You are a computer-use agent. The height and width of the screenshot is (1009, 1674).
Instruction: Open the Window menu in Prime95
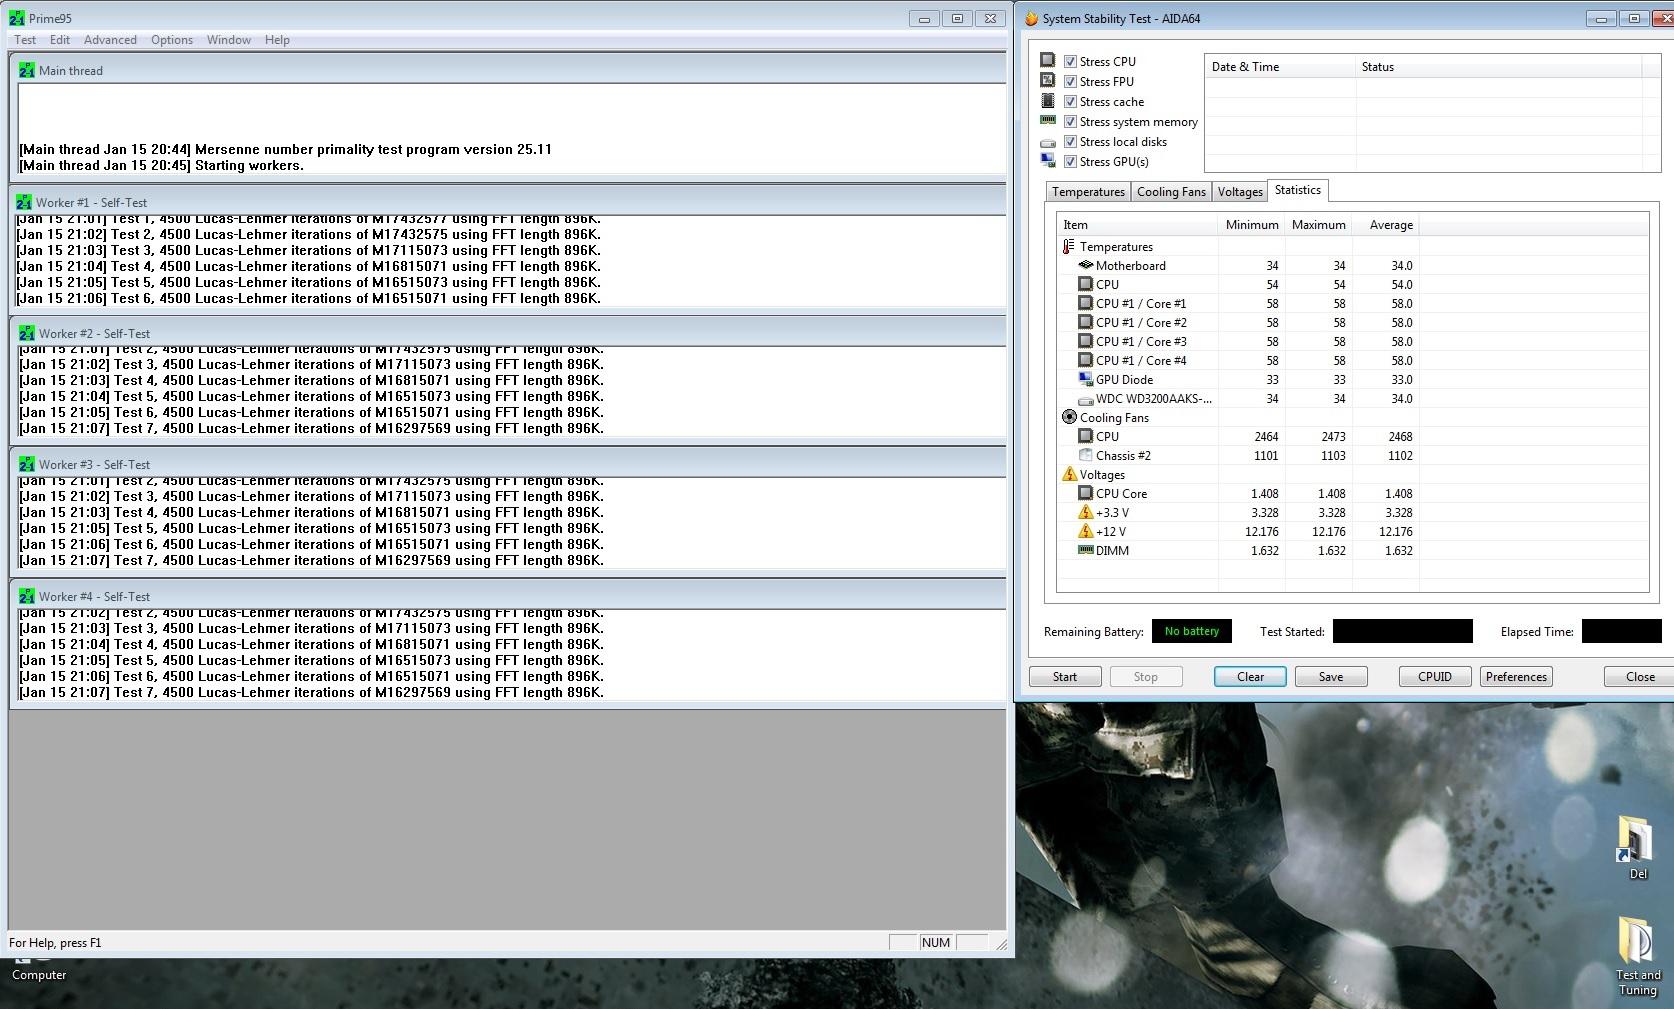pos(229,40)
